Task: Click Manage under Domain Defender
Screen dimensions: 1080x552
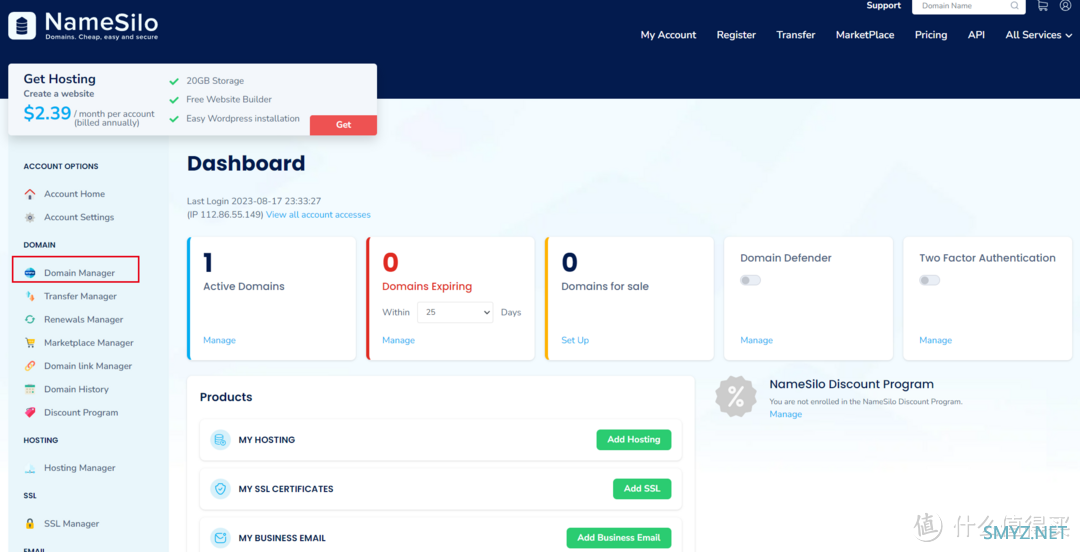Action: click(756, 340)
